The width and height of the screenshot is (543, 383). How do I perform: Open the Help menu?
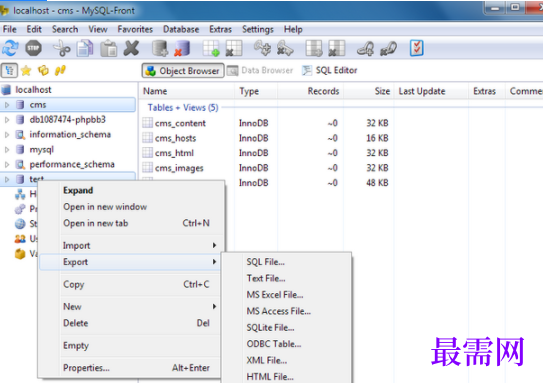(293, 29)
